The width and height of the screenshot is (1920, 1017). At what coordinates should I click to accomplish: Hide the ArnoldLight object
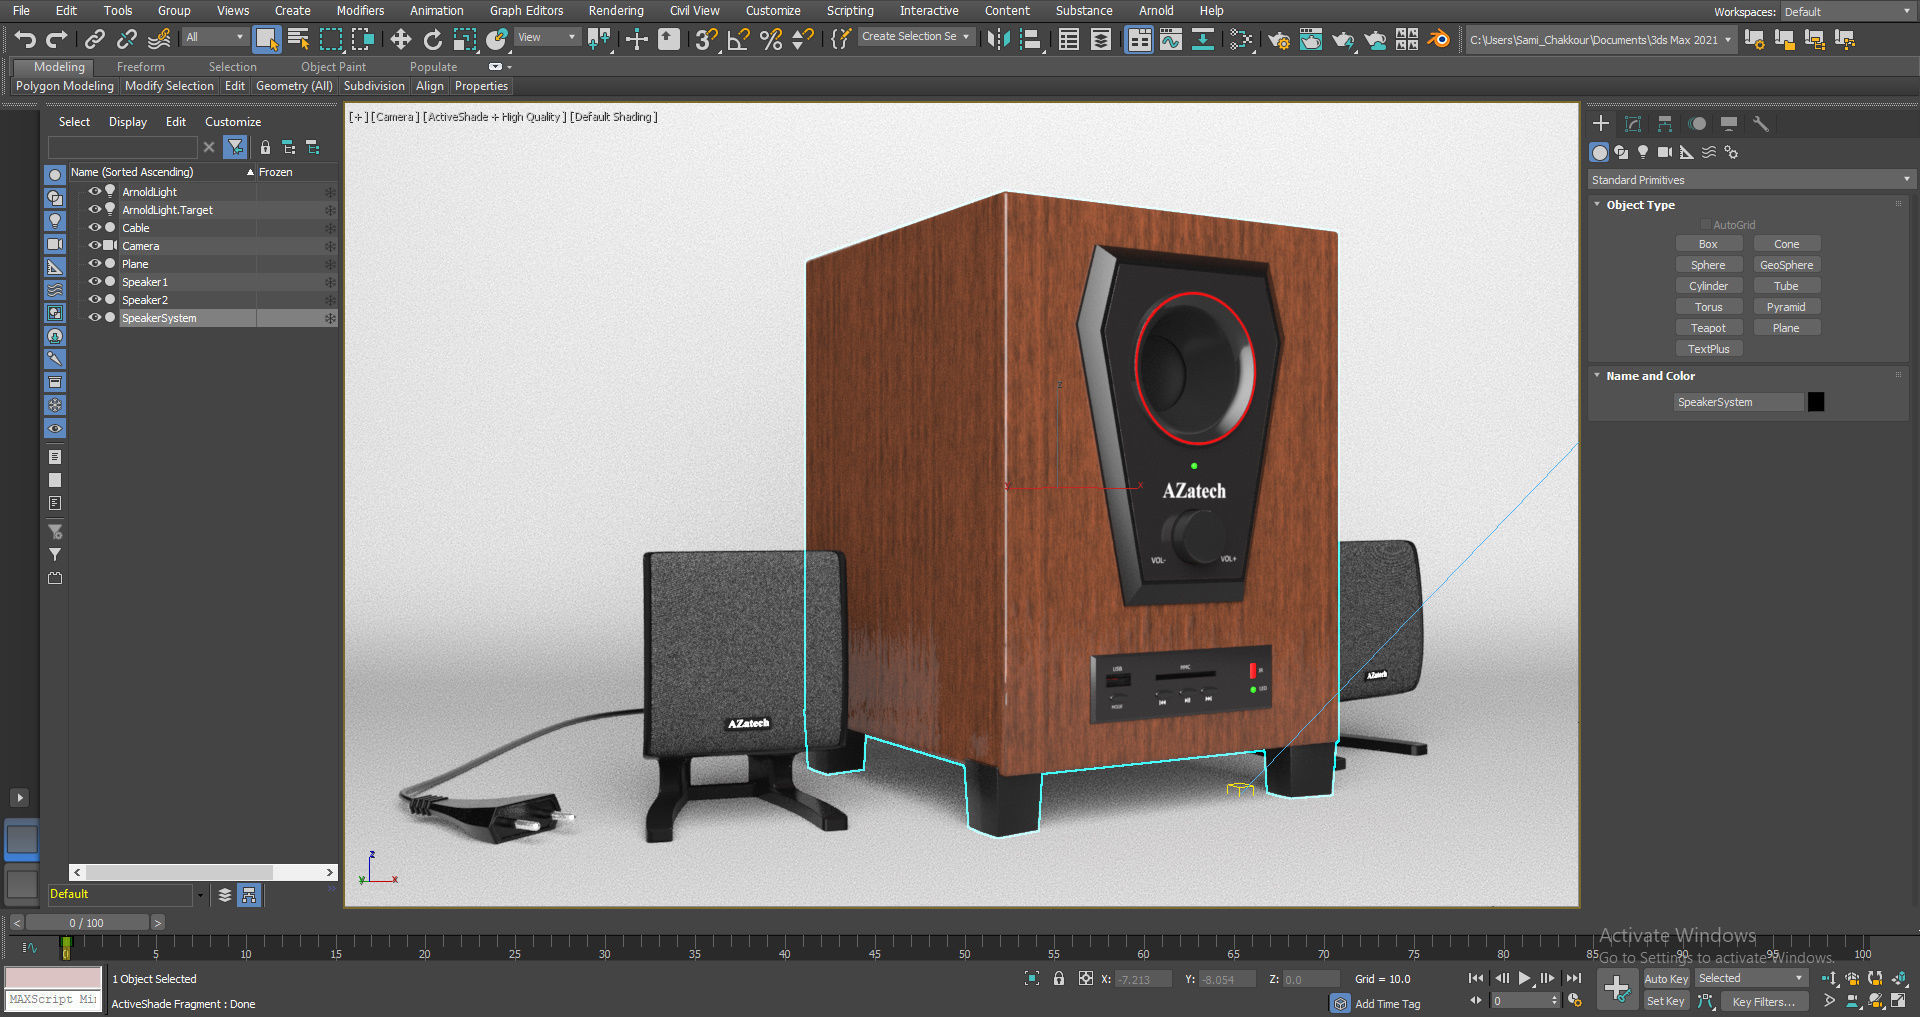point(95,191)
